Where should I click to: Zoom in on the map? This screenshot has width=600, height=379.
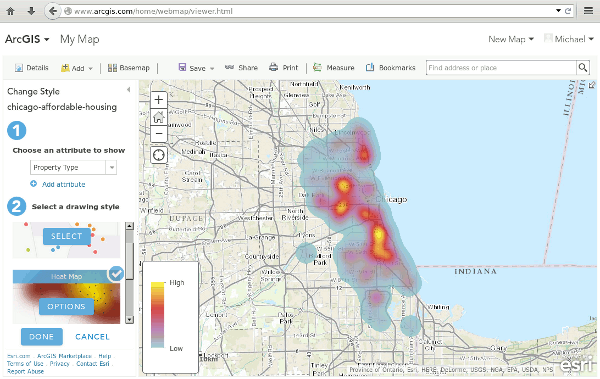[x=158, y=100]
